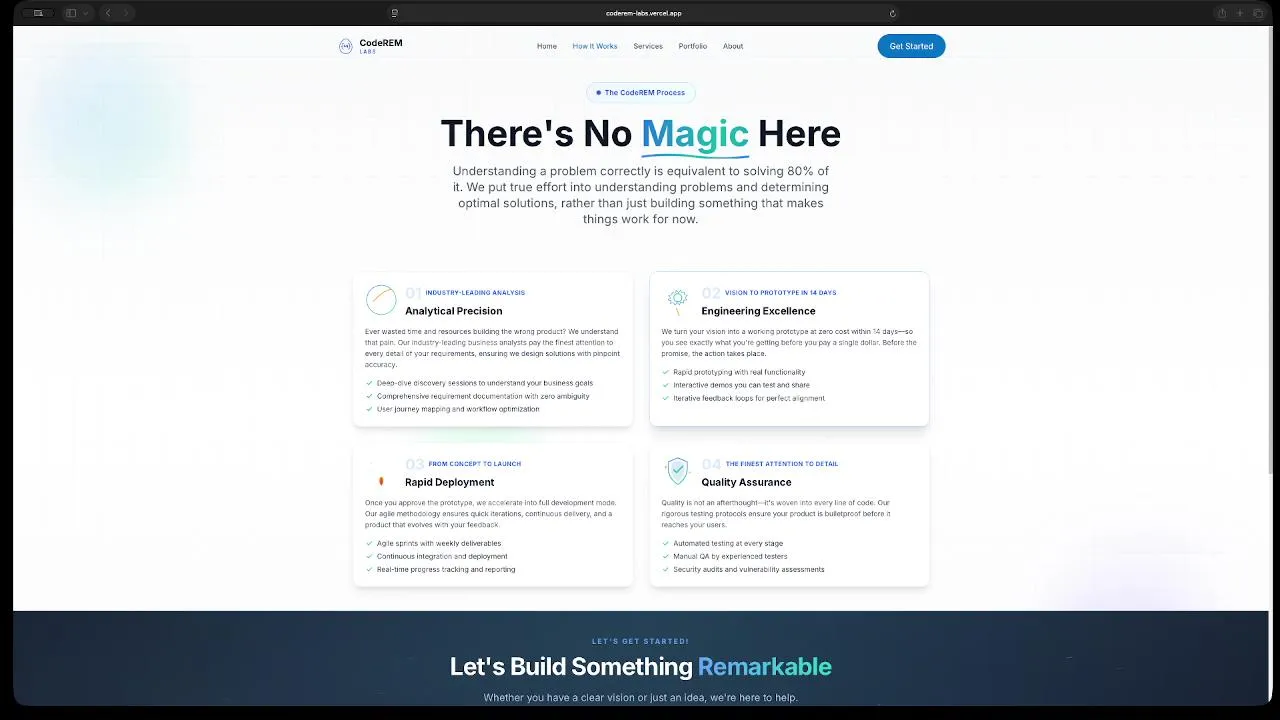Click the page settings icon in address bar
The image size is (1280, 720).
coord(395,13)
